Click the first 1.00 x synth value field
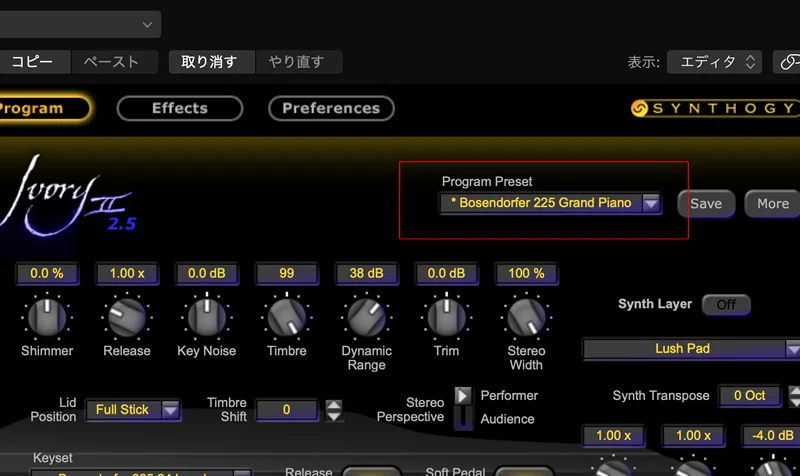The width and height of the screenshot is (800, 476). click(x=613, y=436)
